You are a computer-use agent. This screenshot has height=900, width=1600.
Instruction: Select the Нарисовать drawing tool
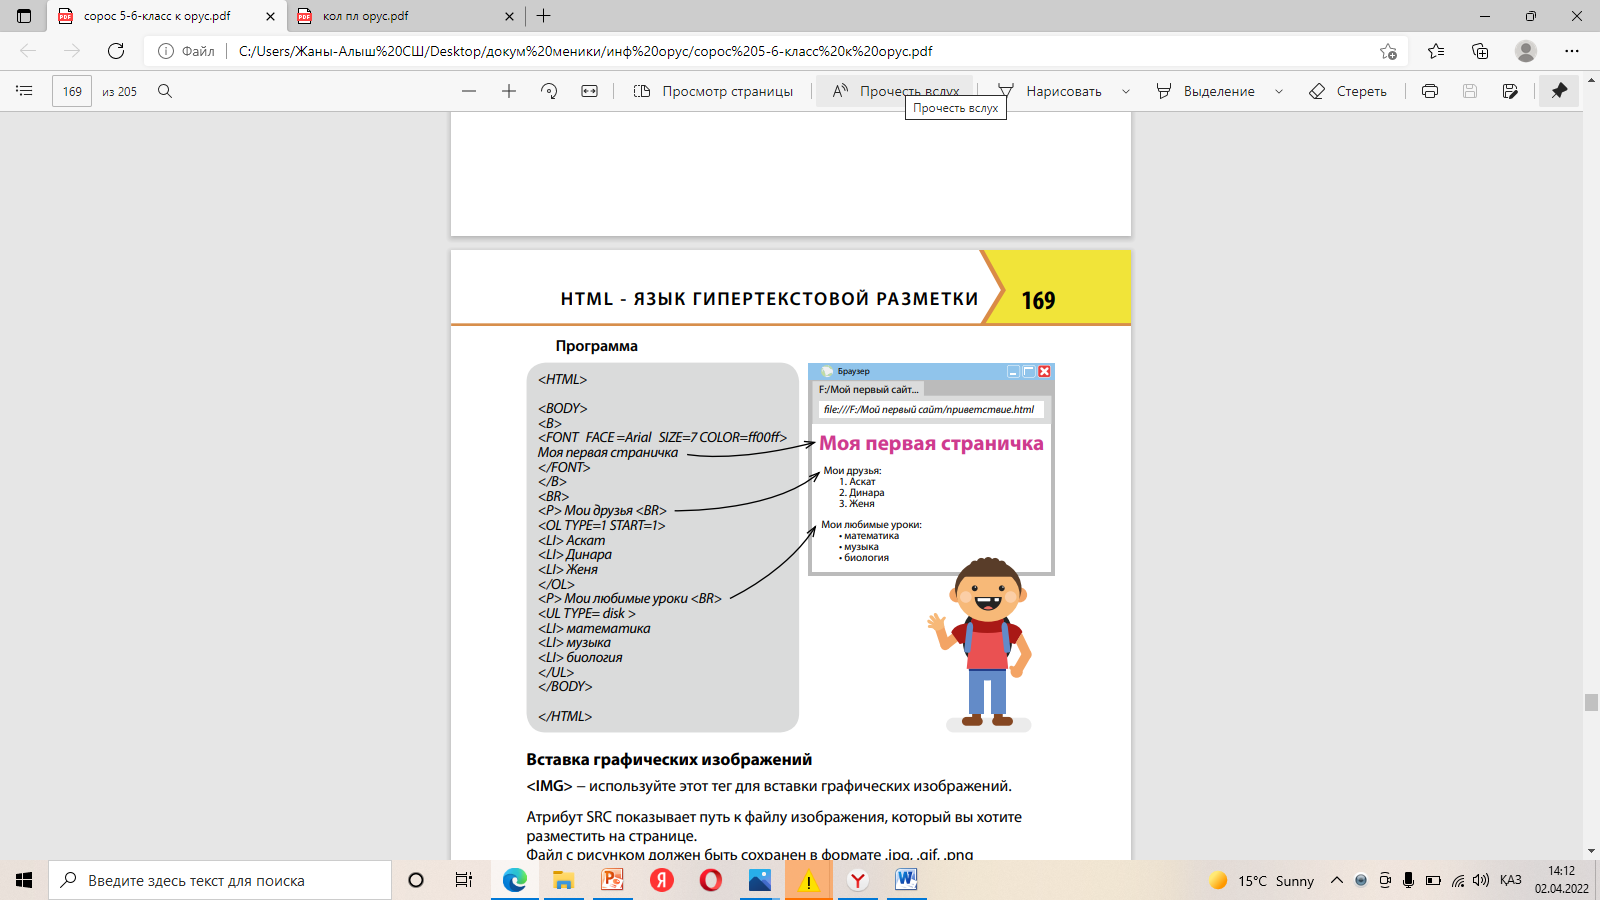click(1050, 91)
